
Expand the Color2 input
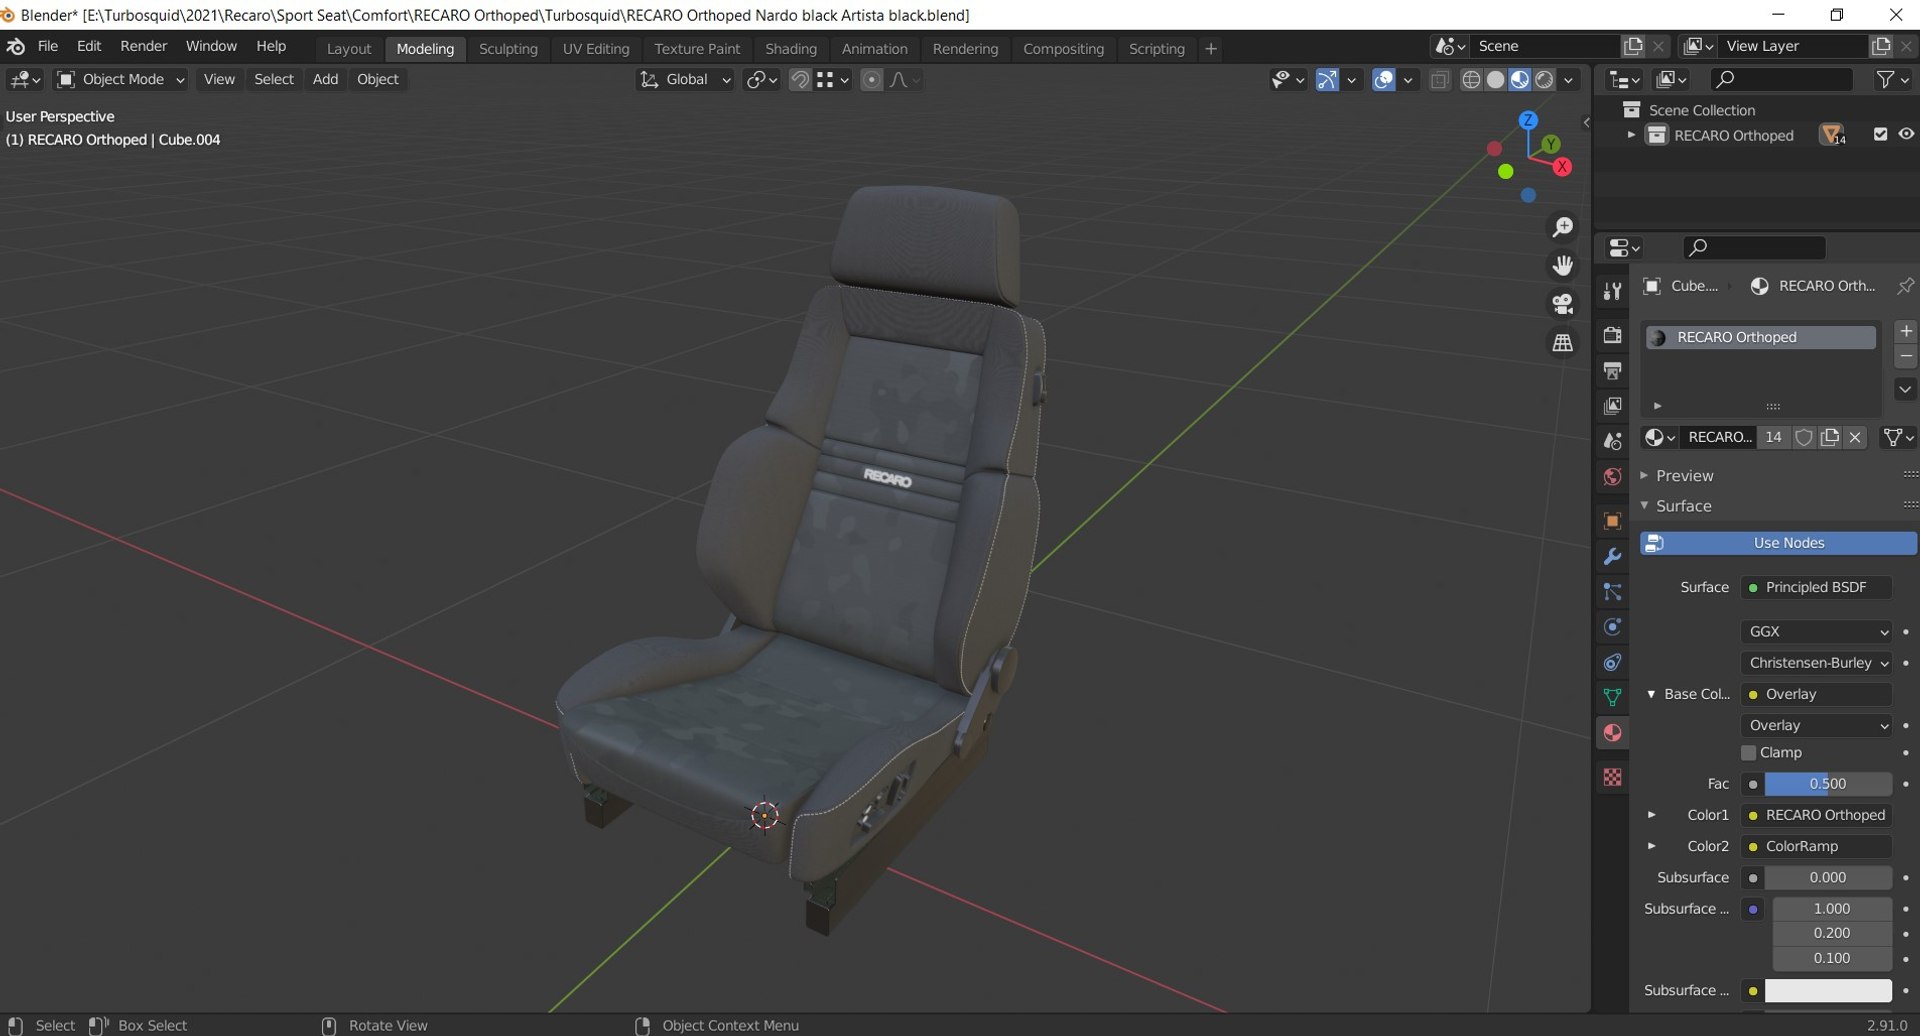tap(1651, 846)
